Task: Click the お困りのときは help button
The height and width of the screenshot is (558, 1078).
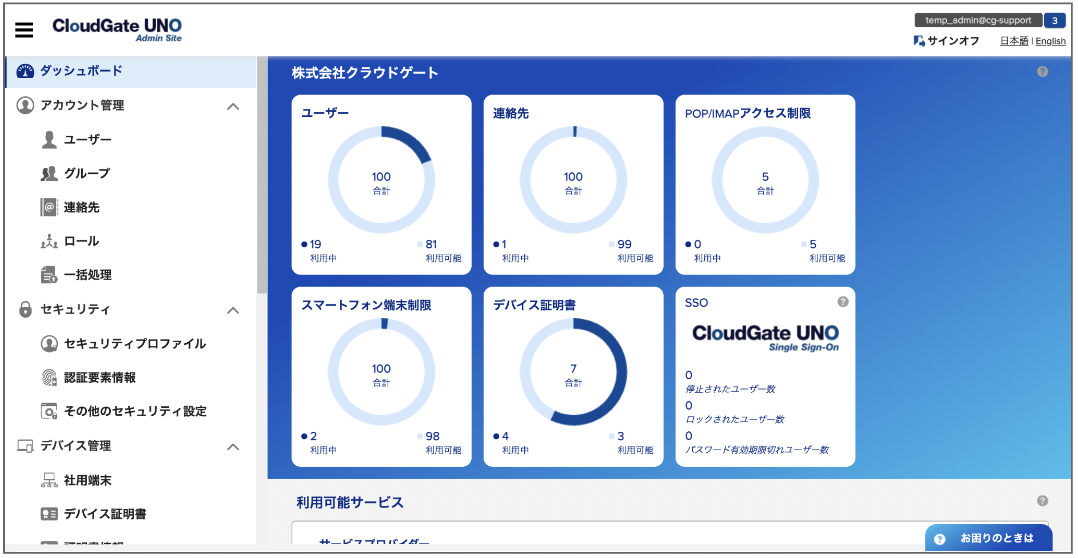Action: pos(988,539)
